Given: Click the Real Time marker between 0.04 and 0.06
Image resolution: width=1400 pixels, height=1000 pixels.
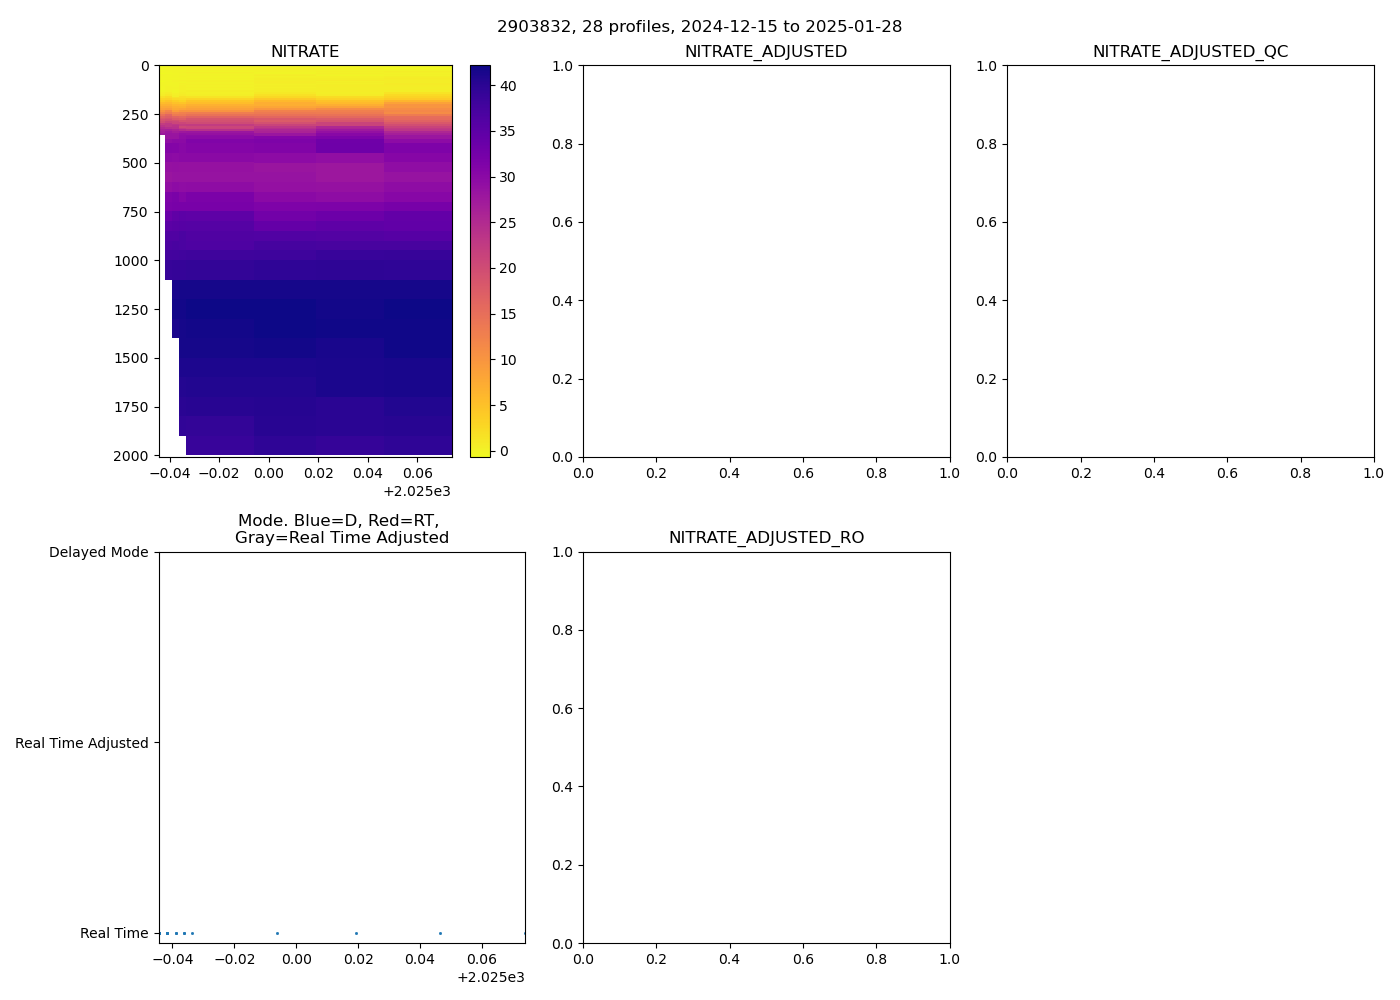Looking at the screenshot, I should pos(440,933).
